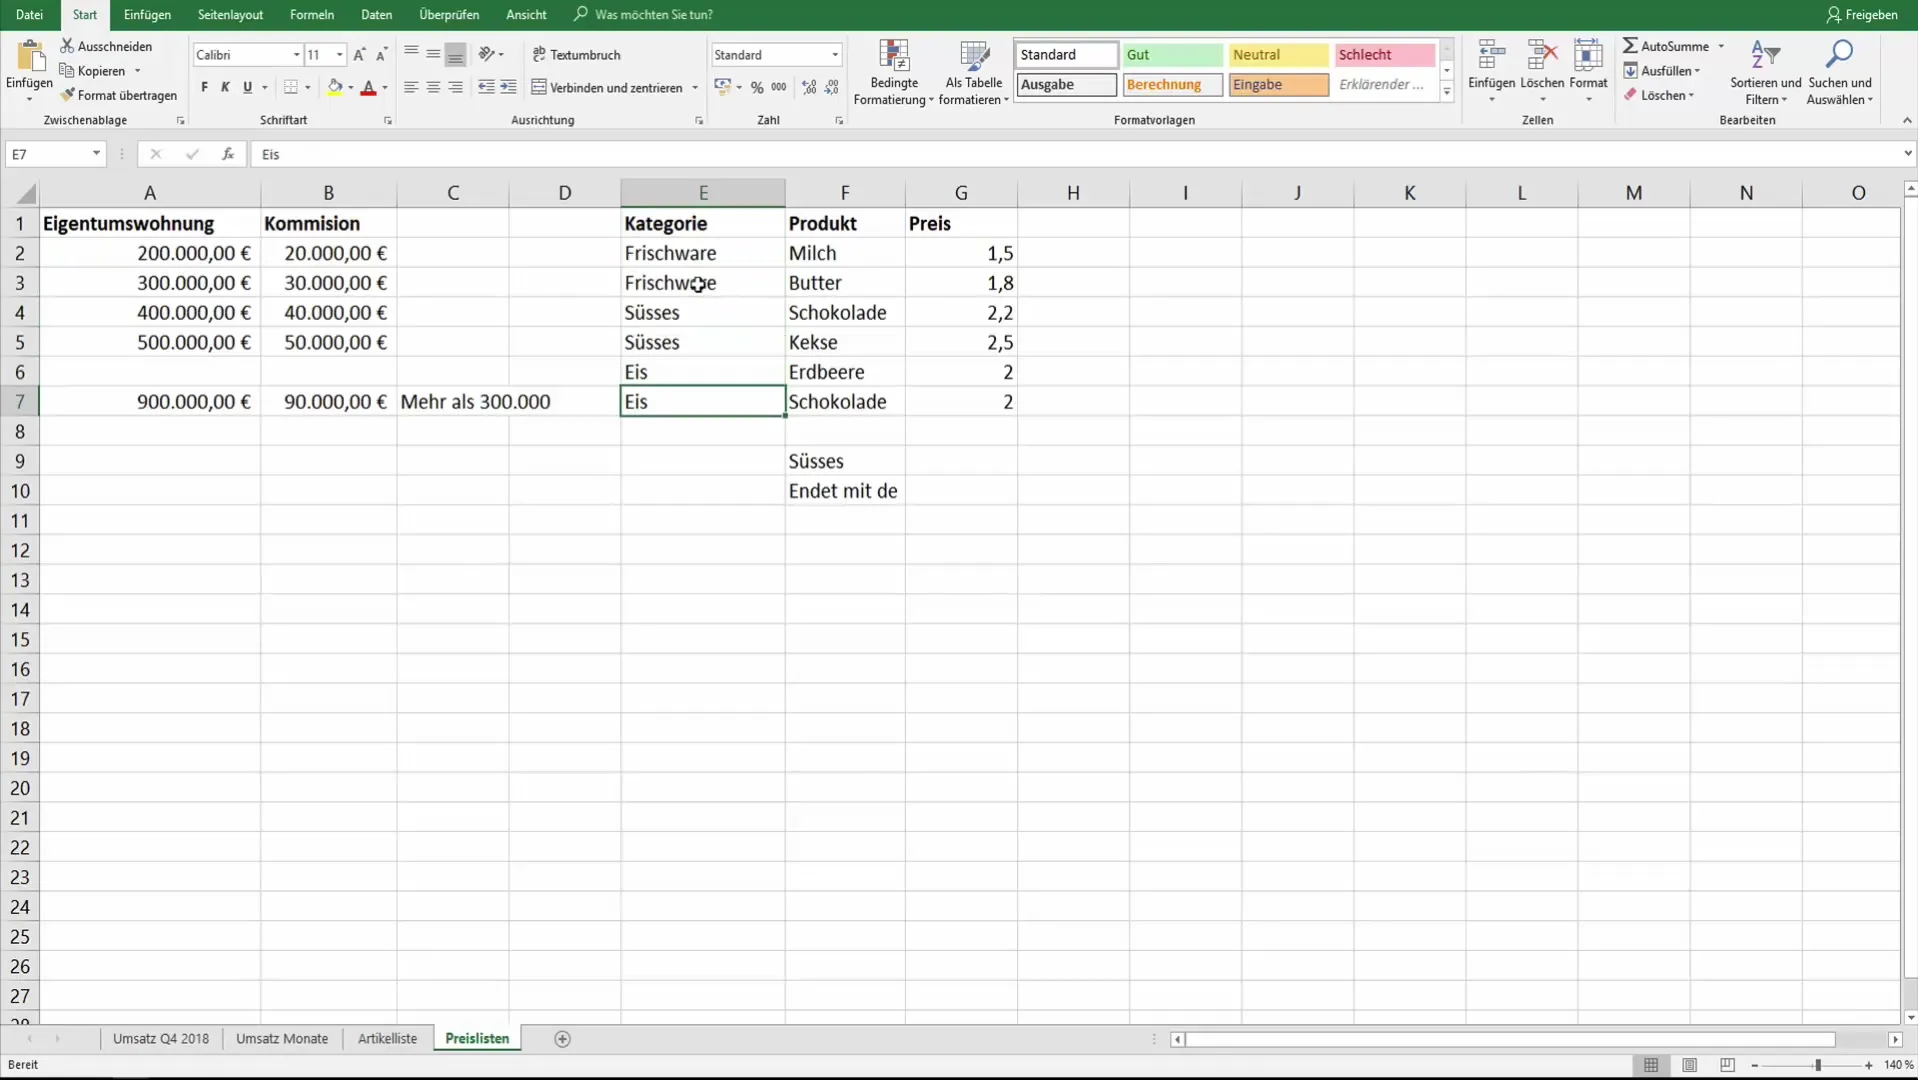The width and height of the screenshot is (1918, 1080).
Task: Switch to Einfügen ribbon tab
Action: [147, 15]
